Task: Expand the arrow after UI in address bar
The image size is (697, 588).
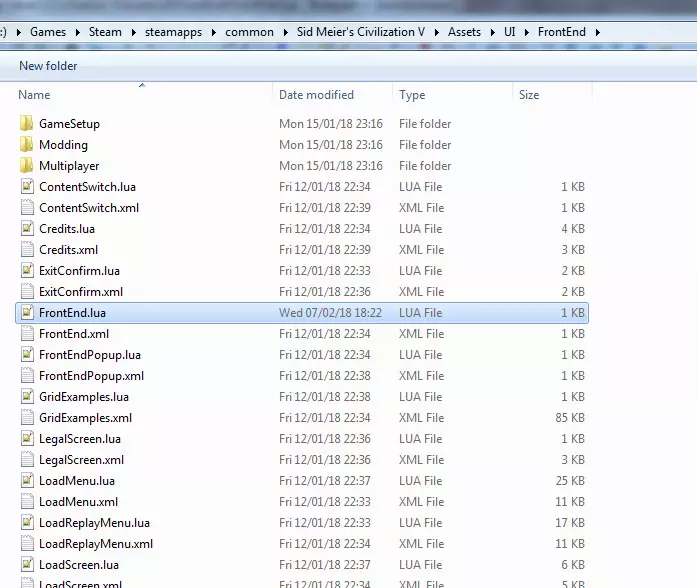Action: (x=527, y=32)
